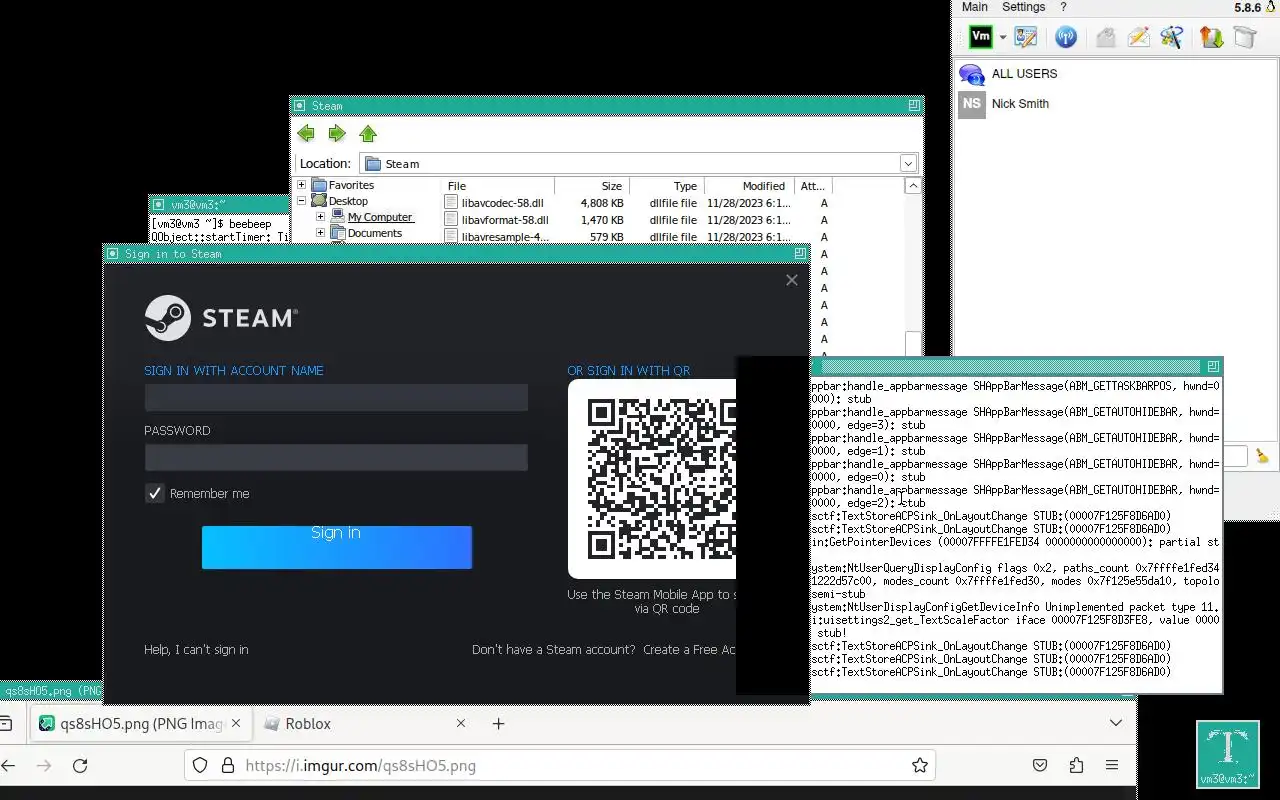
Task: Expand the Favorites tree node
Action: [302, 185]
